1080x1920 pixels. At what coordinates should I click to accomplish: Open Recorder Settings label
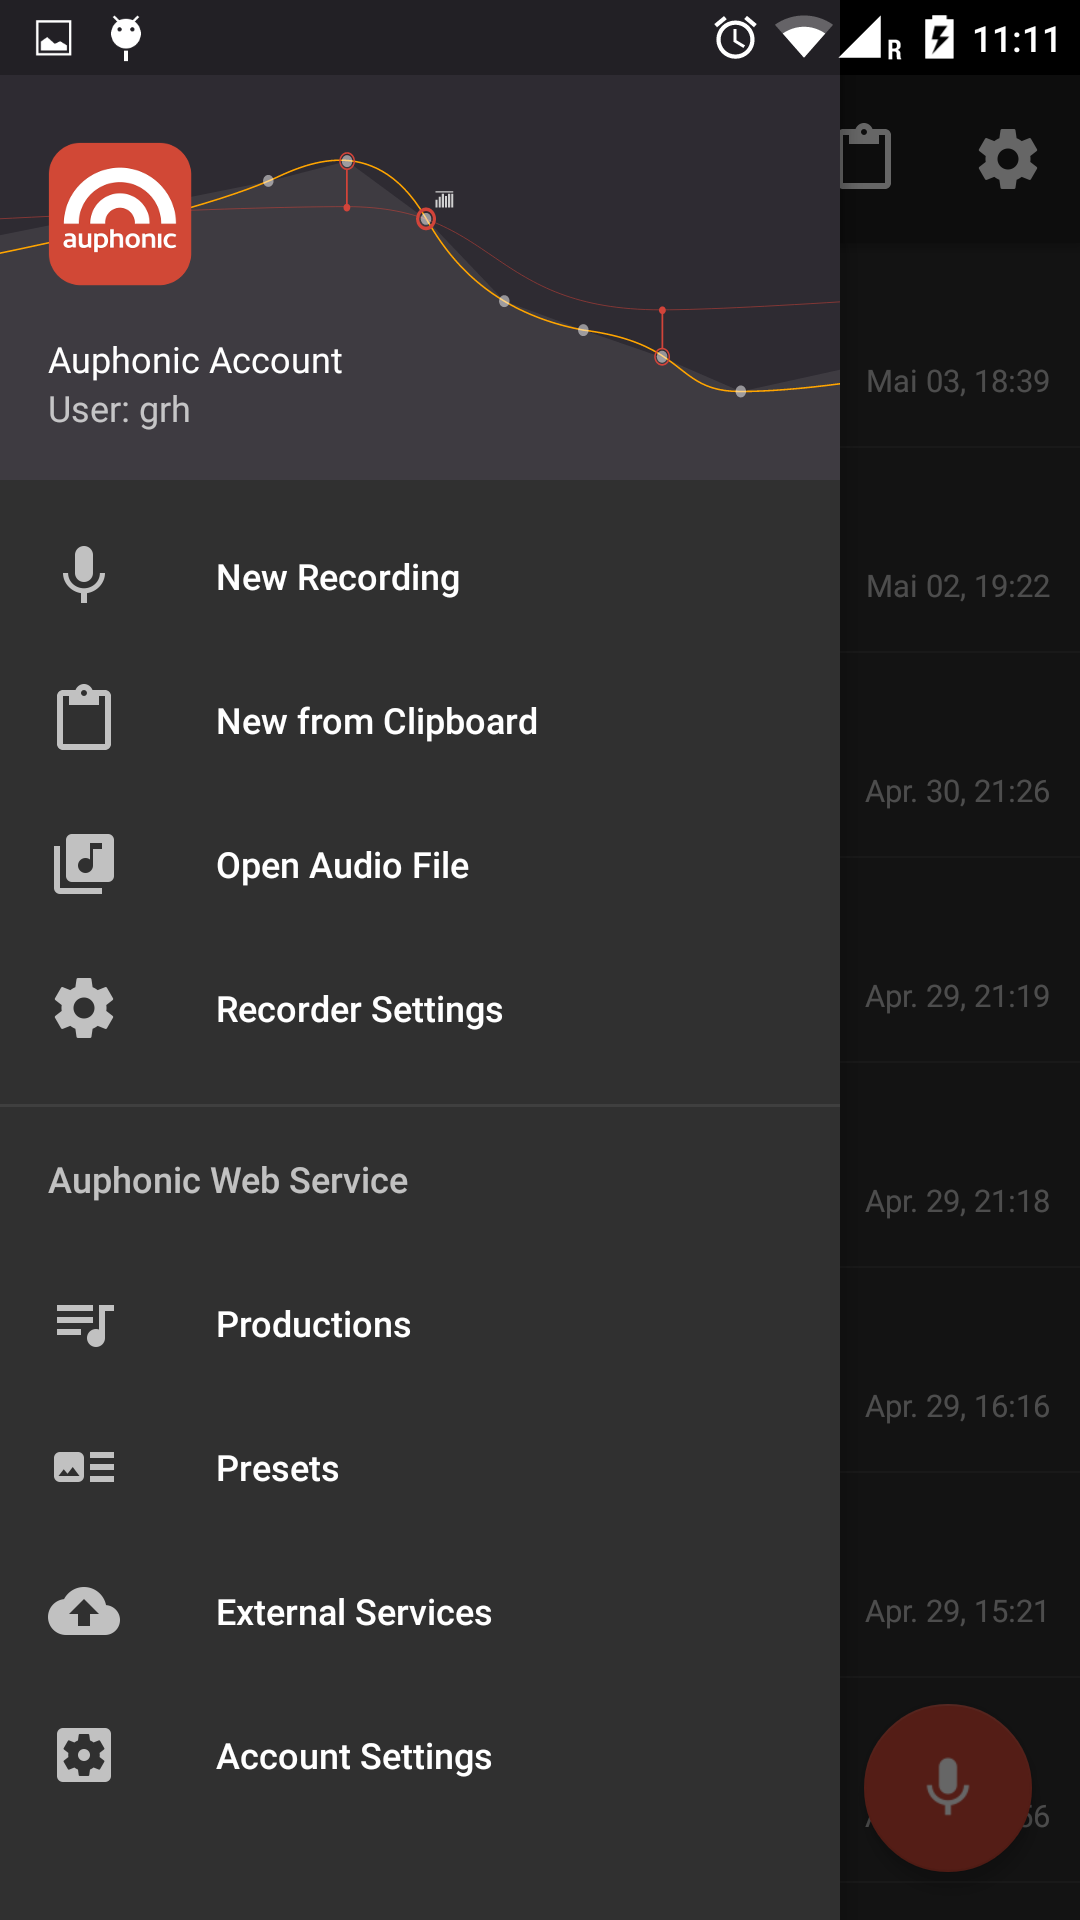(359, 1010)
